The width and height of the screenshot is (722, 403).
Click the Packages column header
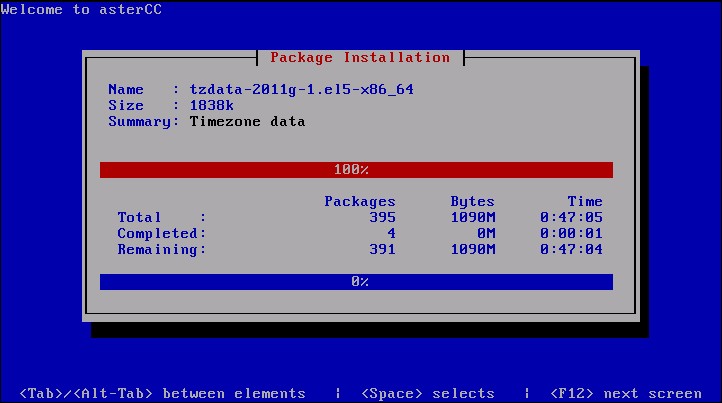pyautogui.click(x=360, y=201)
